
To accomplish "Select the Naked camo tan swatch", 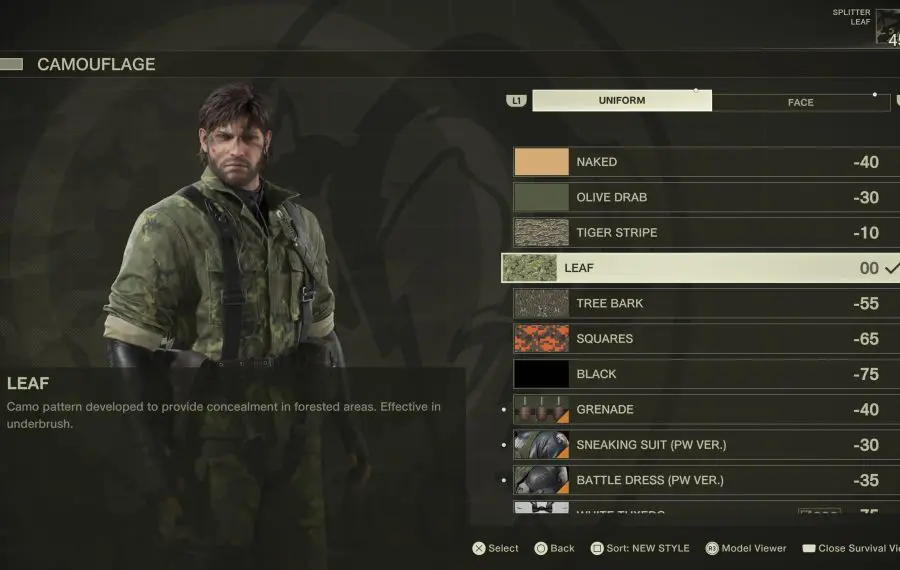I will click(541, 162).
